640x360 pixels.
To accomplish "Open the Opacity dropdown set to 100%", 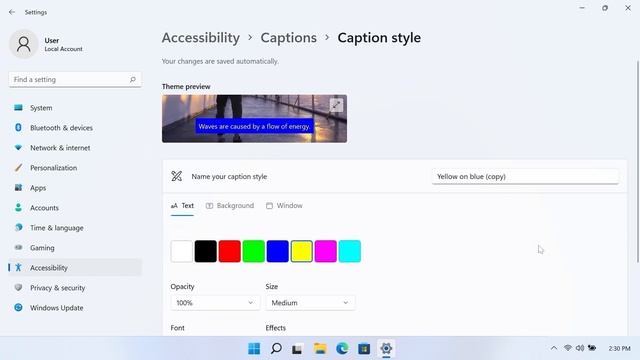I will [x=215, y=303].
